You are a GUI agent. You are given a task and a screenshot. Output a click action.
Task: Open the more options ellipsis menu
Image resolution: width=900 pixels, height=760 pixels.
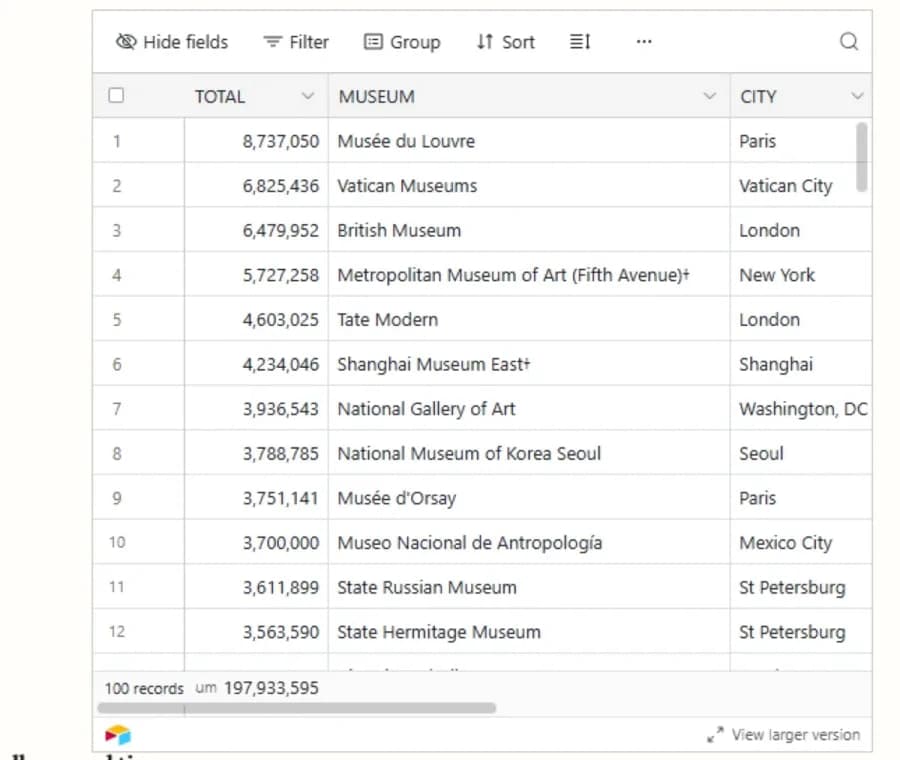pos(644,41)
